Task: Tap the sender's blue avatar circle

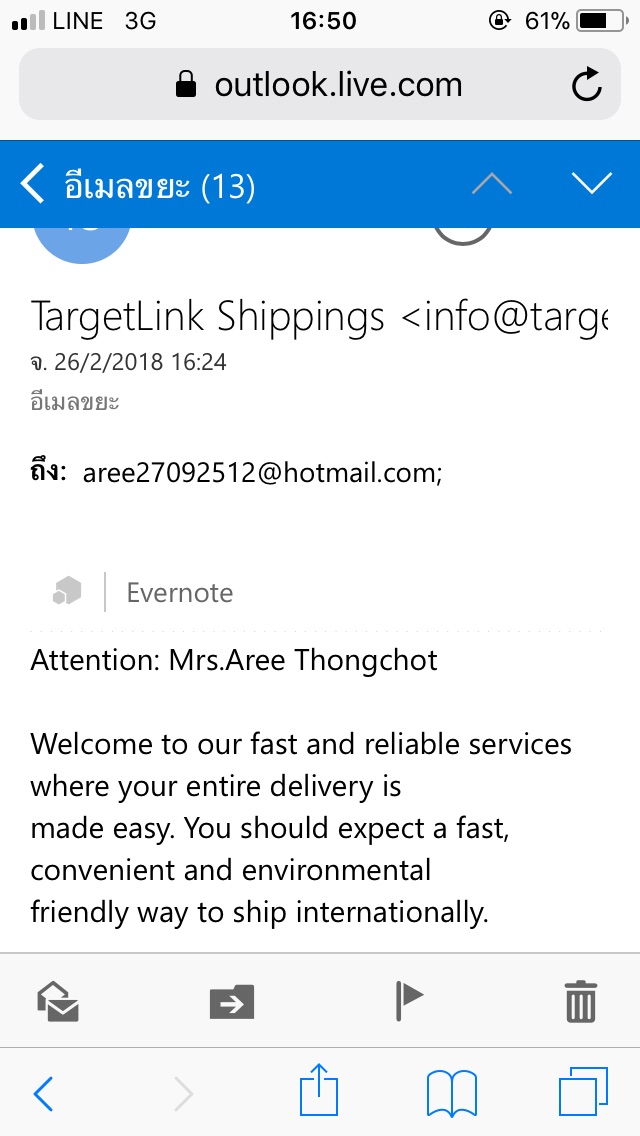Action: pos(83,240)
